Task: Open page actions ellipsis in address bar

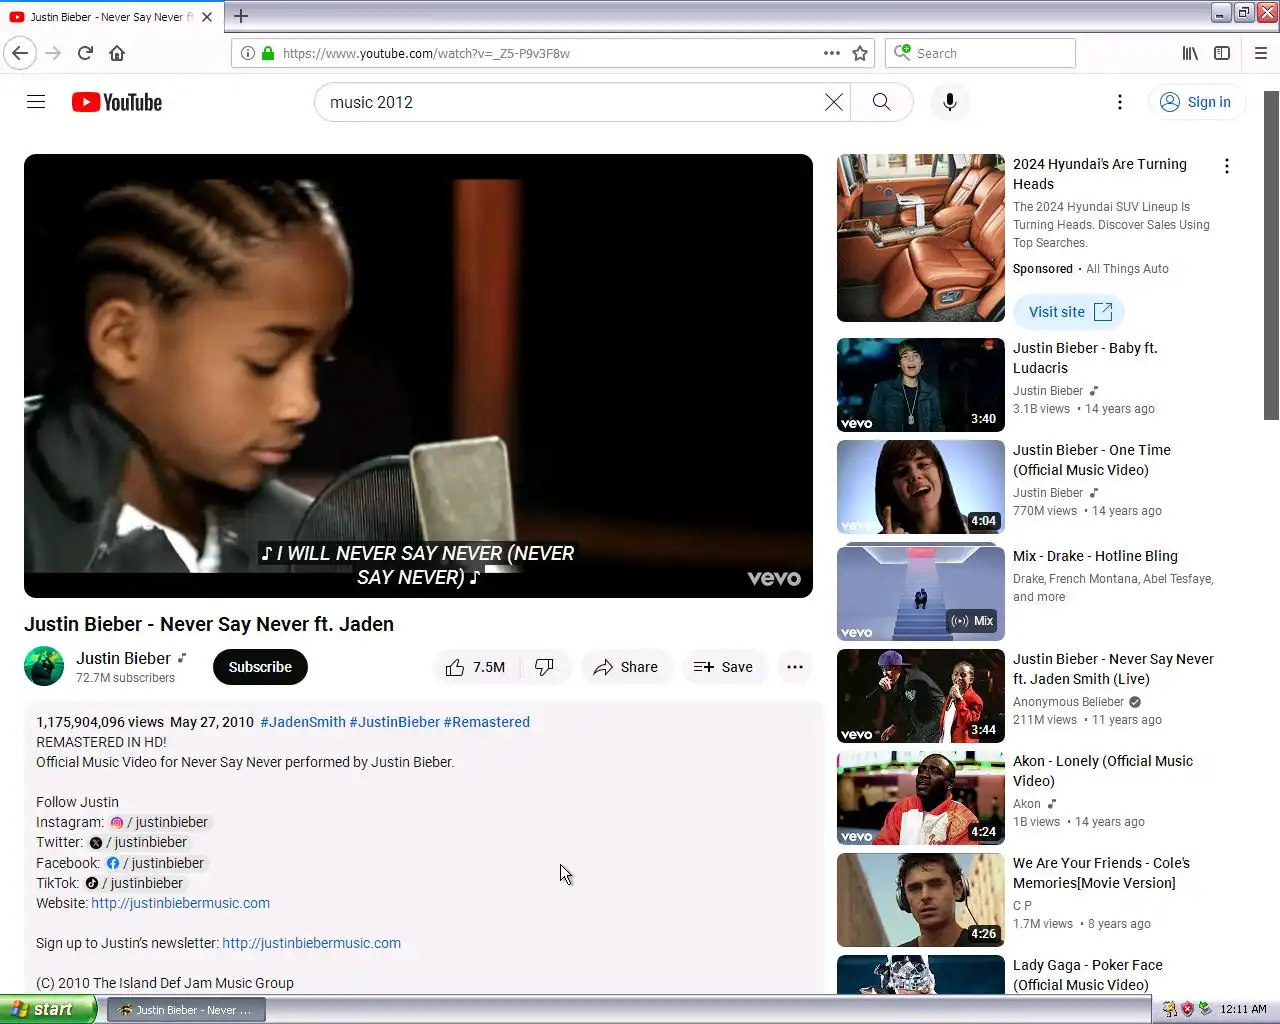Action: (832, 53)
